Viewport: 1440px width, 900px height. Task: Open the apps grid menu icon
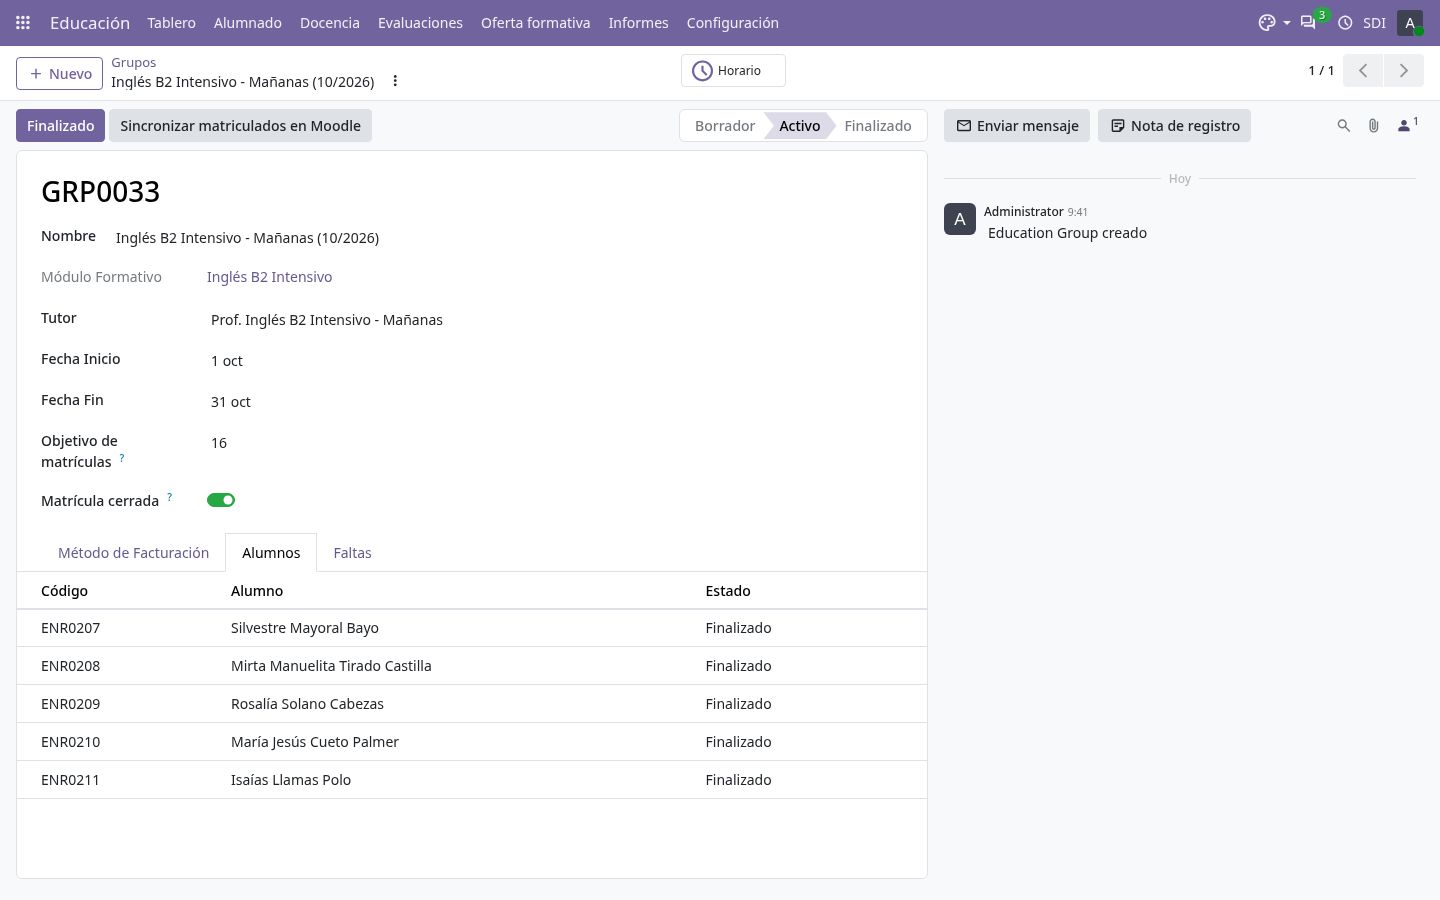click(x=23, y=22)
